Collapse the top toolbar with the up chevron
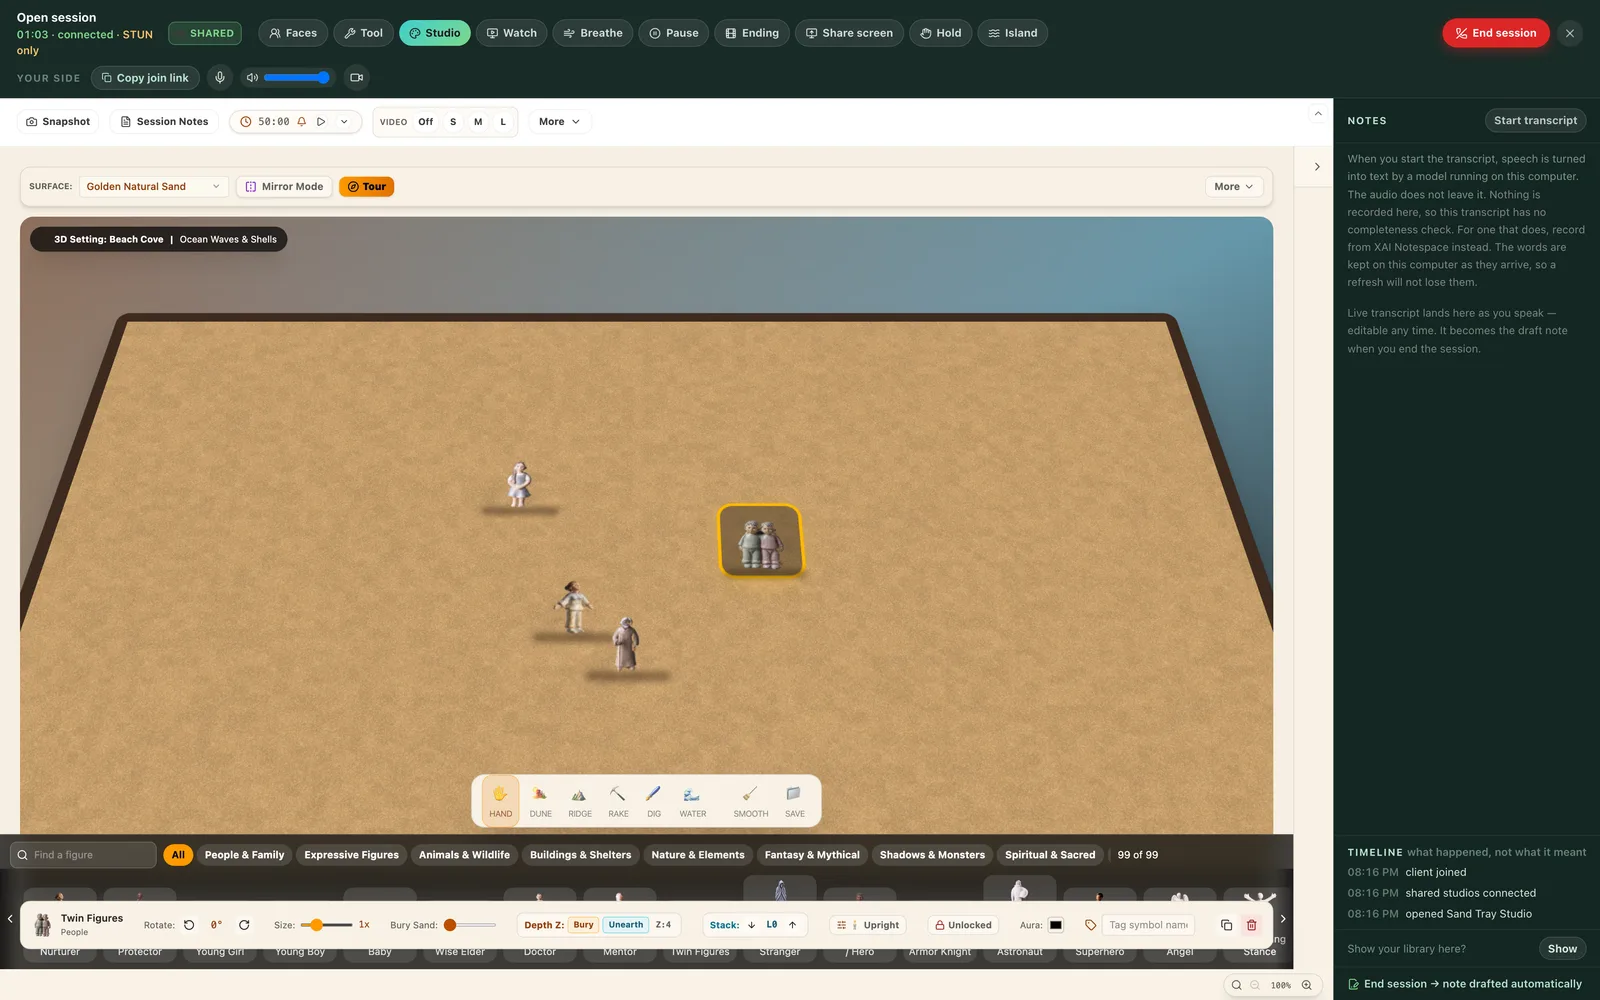The image size is (1600, 1000). 1318,114
